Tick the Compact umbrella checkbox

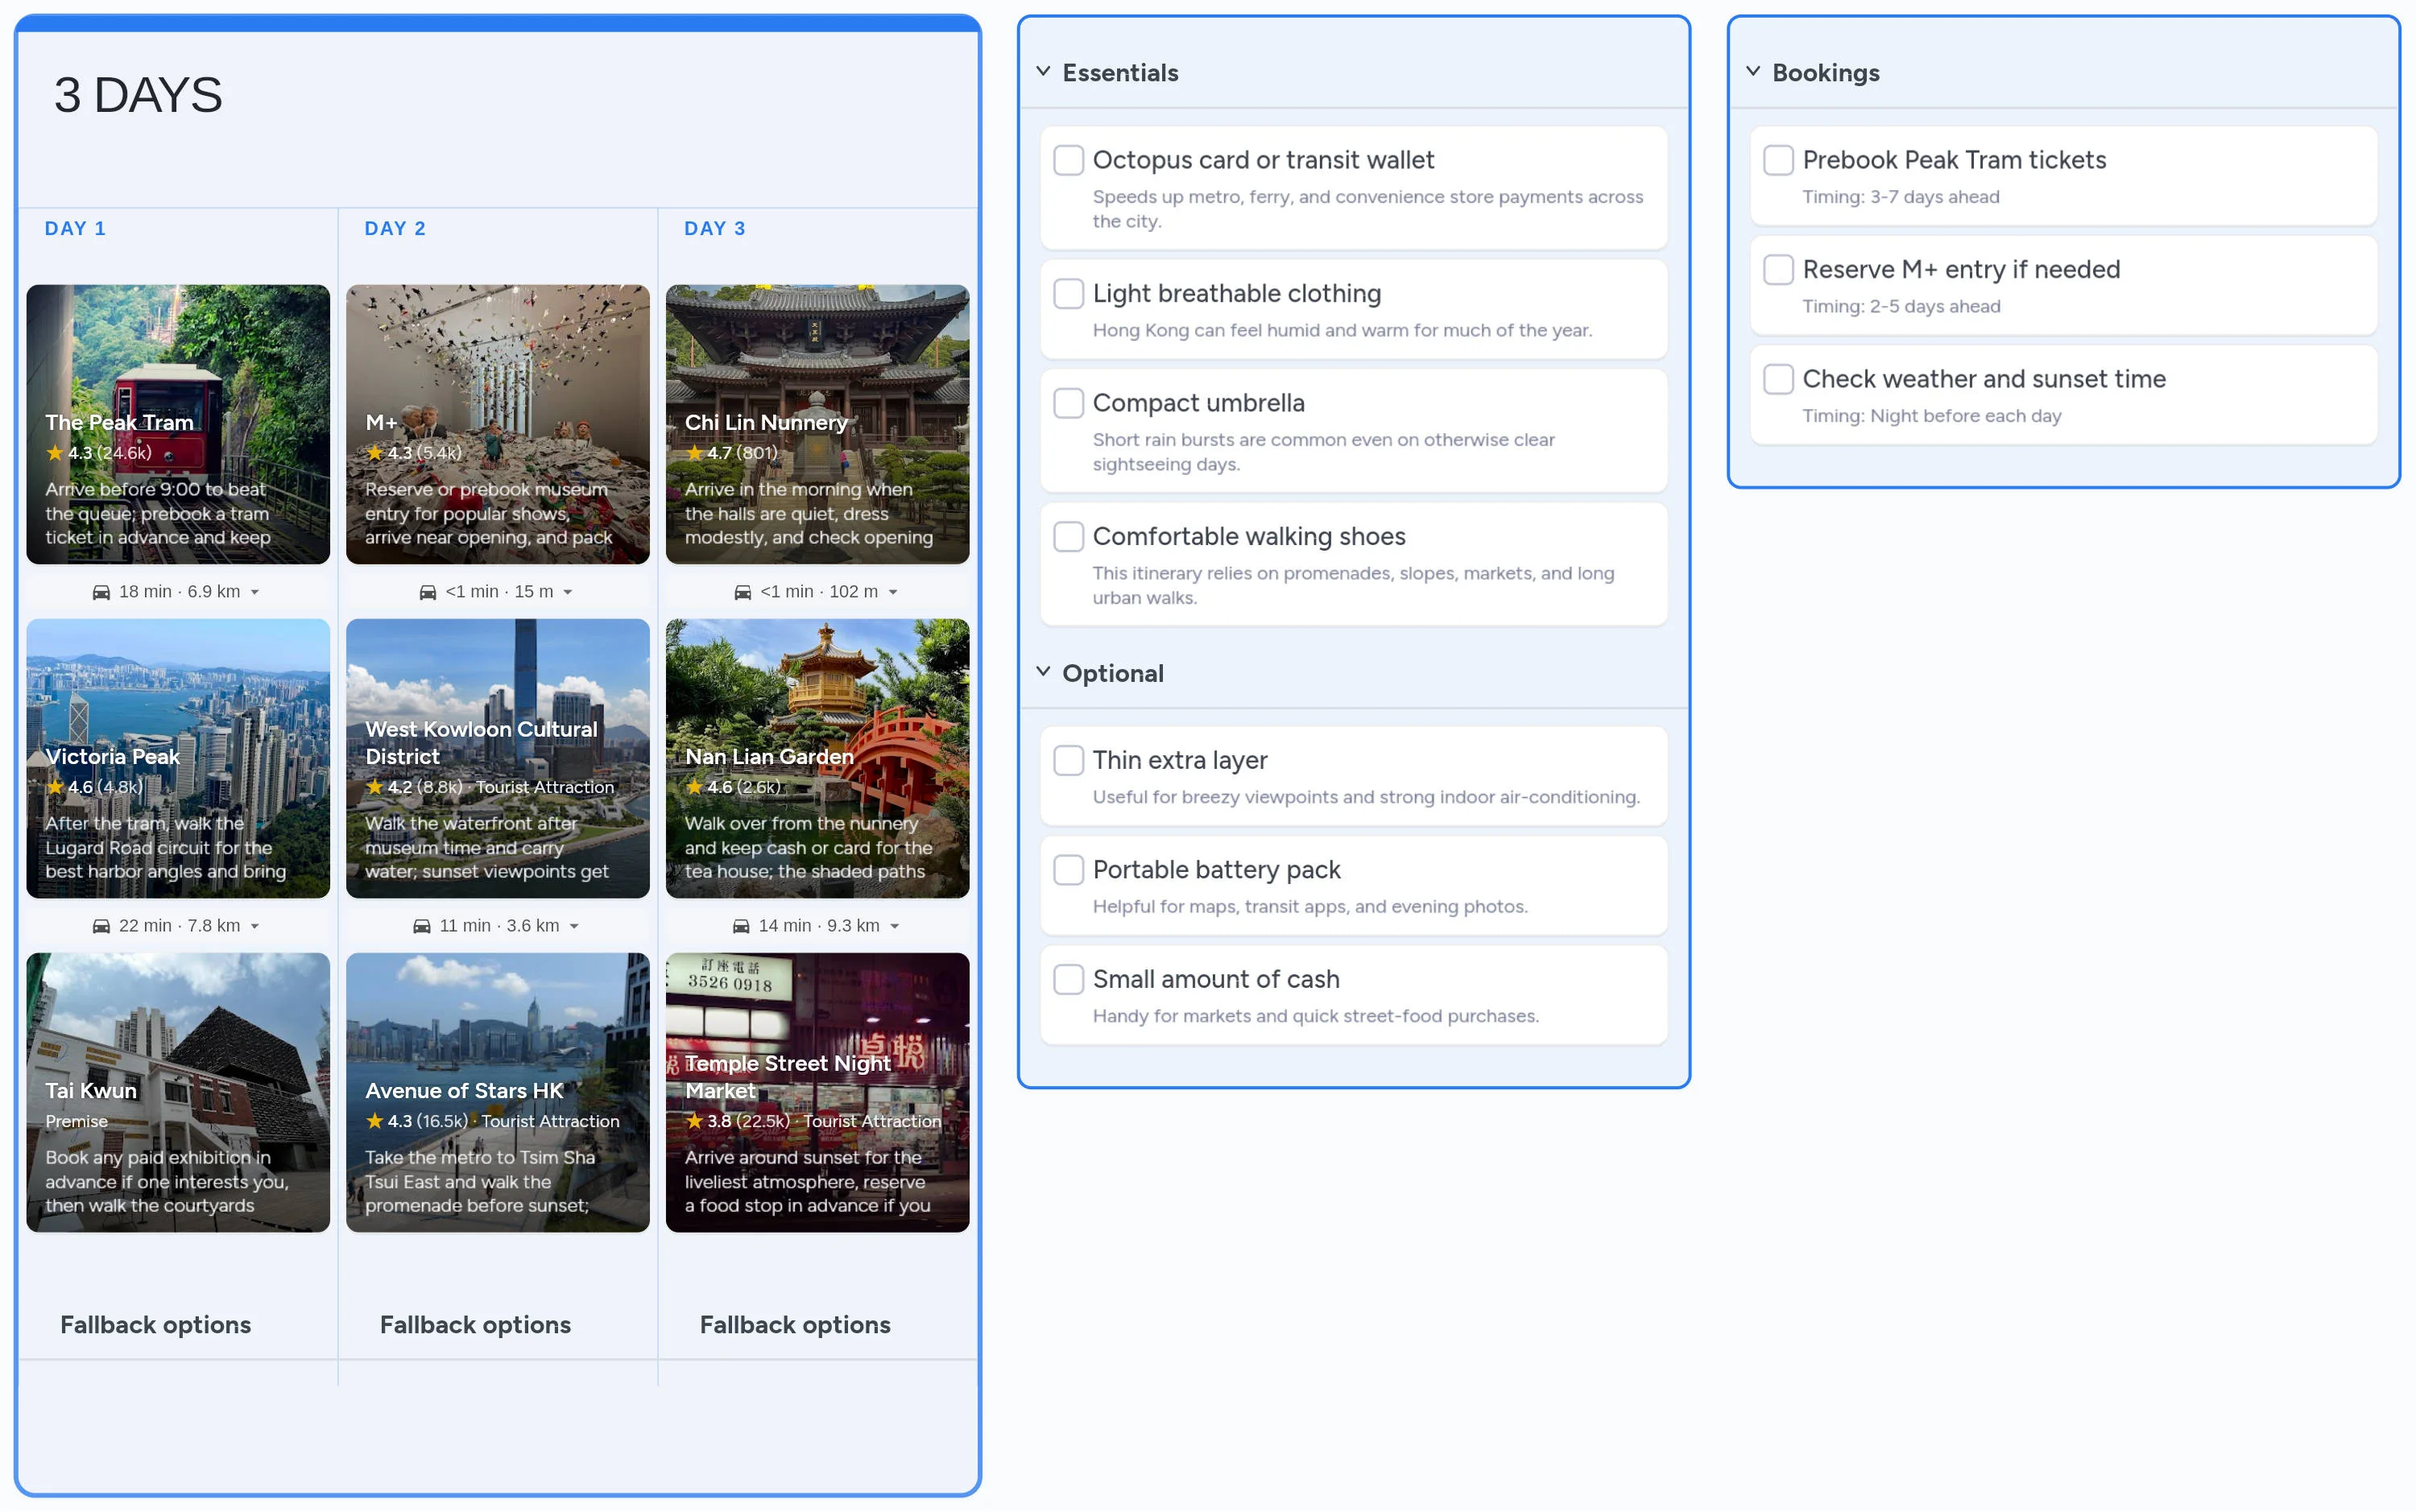(1068, 403)
